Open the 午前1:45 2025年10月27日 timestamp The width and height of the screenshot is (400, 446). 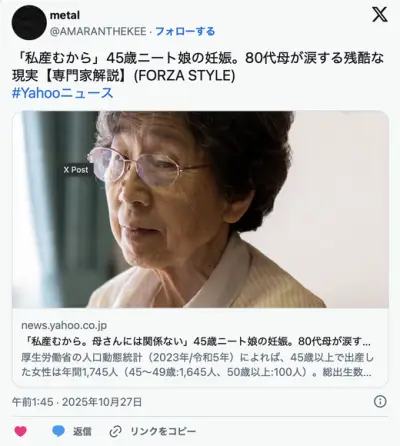pos(77,402)
